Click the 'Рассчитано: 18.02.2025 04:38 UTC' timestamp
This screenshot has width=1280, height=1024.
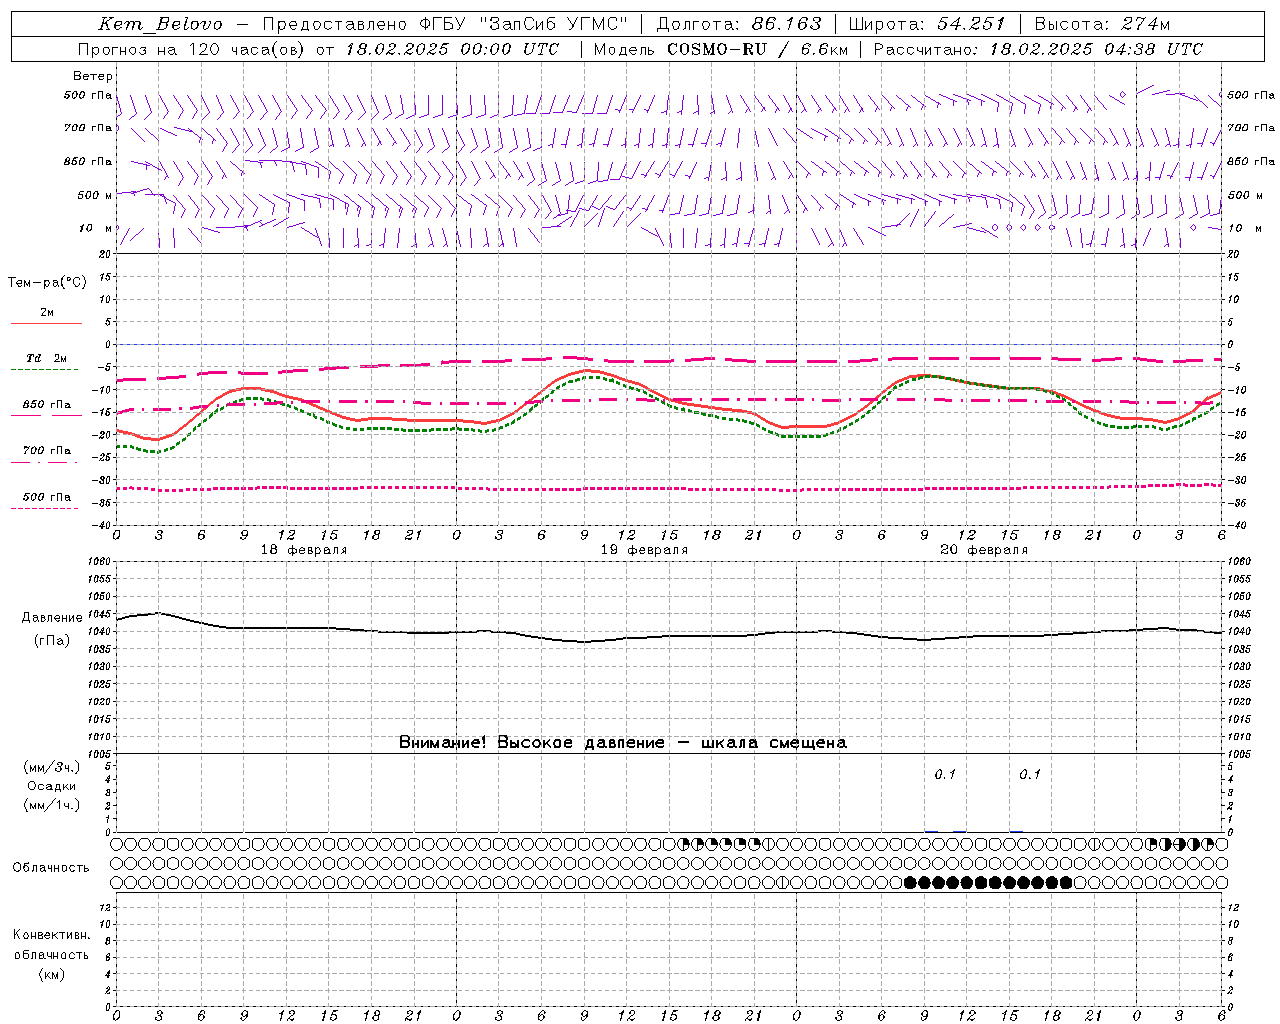point(1038,49)
